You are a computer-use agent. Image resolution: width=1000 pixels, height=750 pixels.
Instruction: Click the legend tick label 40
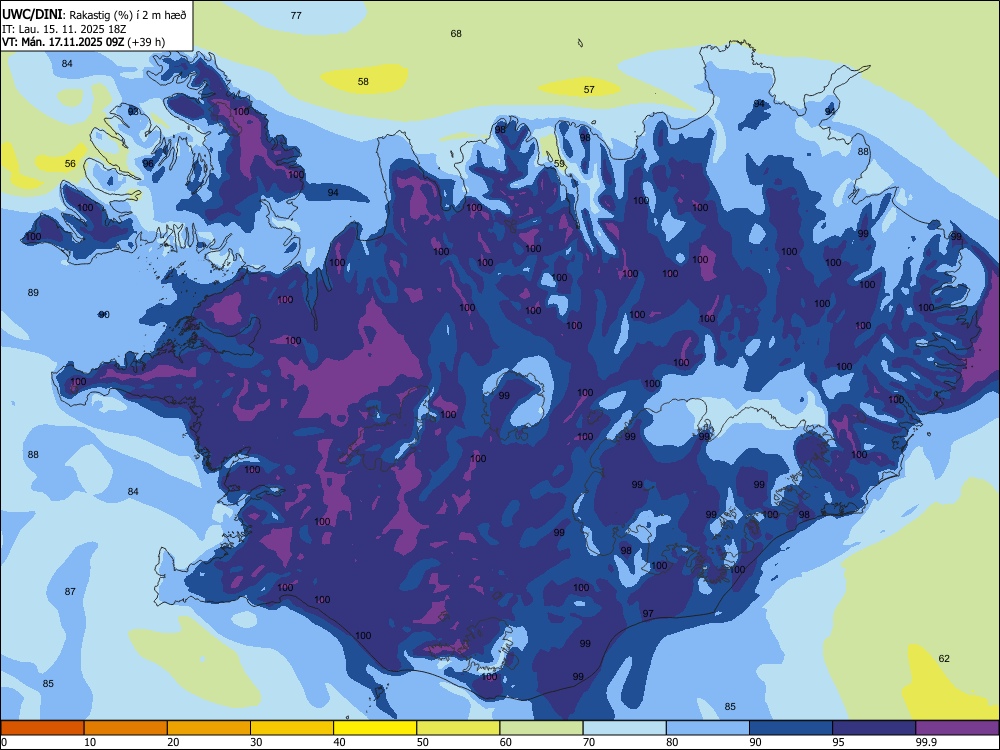[x=340, y=742]
